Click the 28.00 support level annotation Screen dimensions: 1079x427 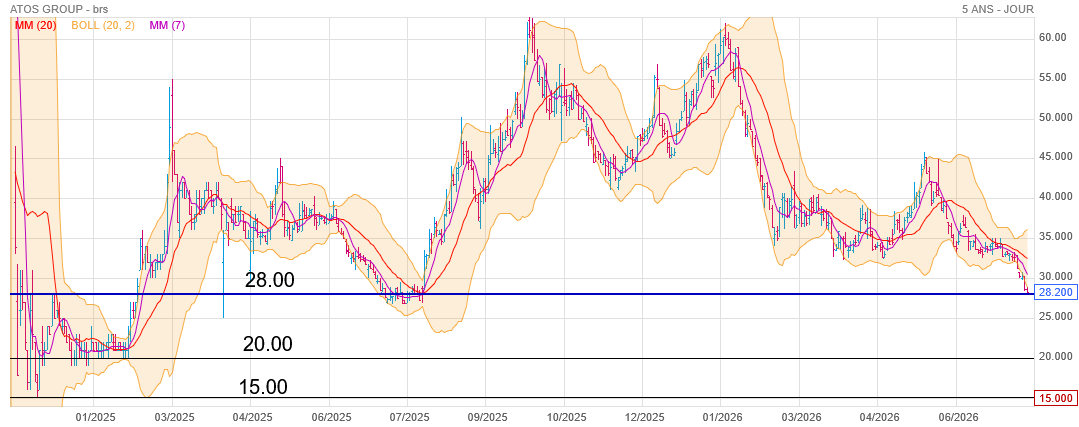[x=270, y=280]
